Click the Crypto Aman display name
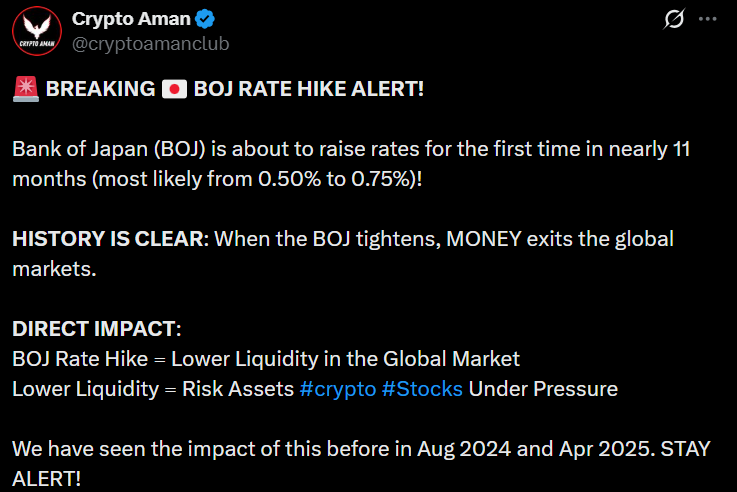The height and width of the screenshot is (492, 737). point(131,19)
